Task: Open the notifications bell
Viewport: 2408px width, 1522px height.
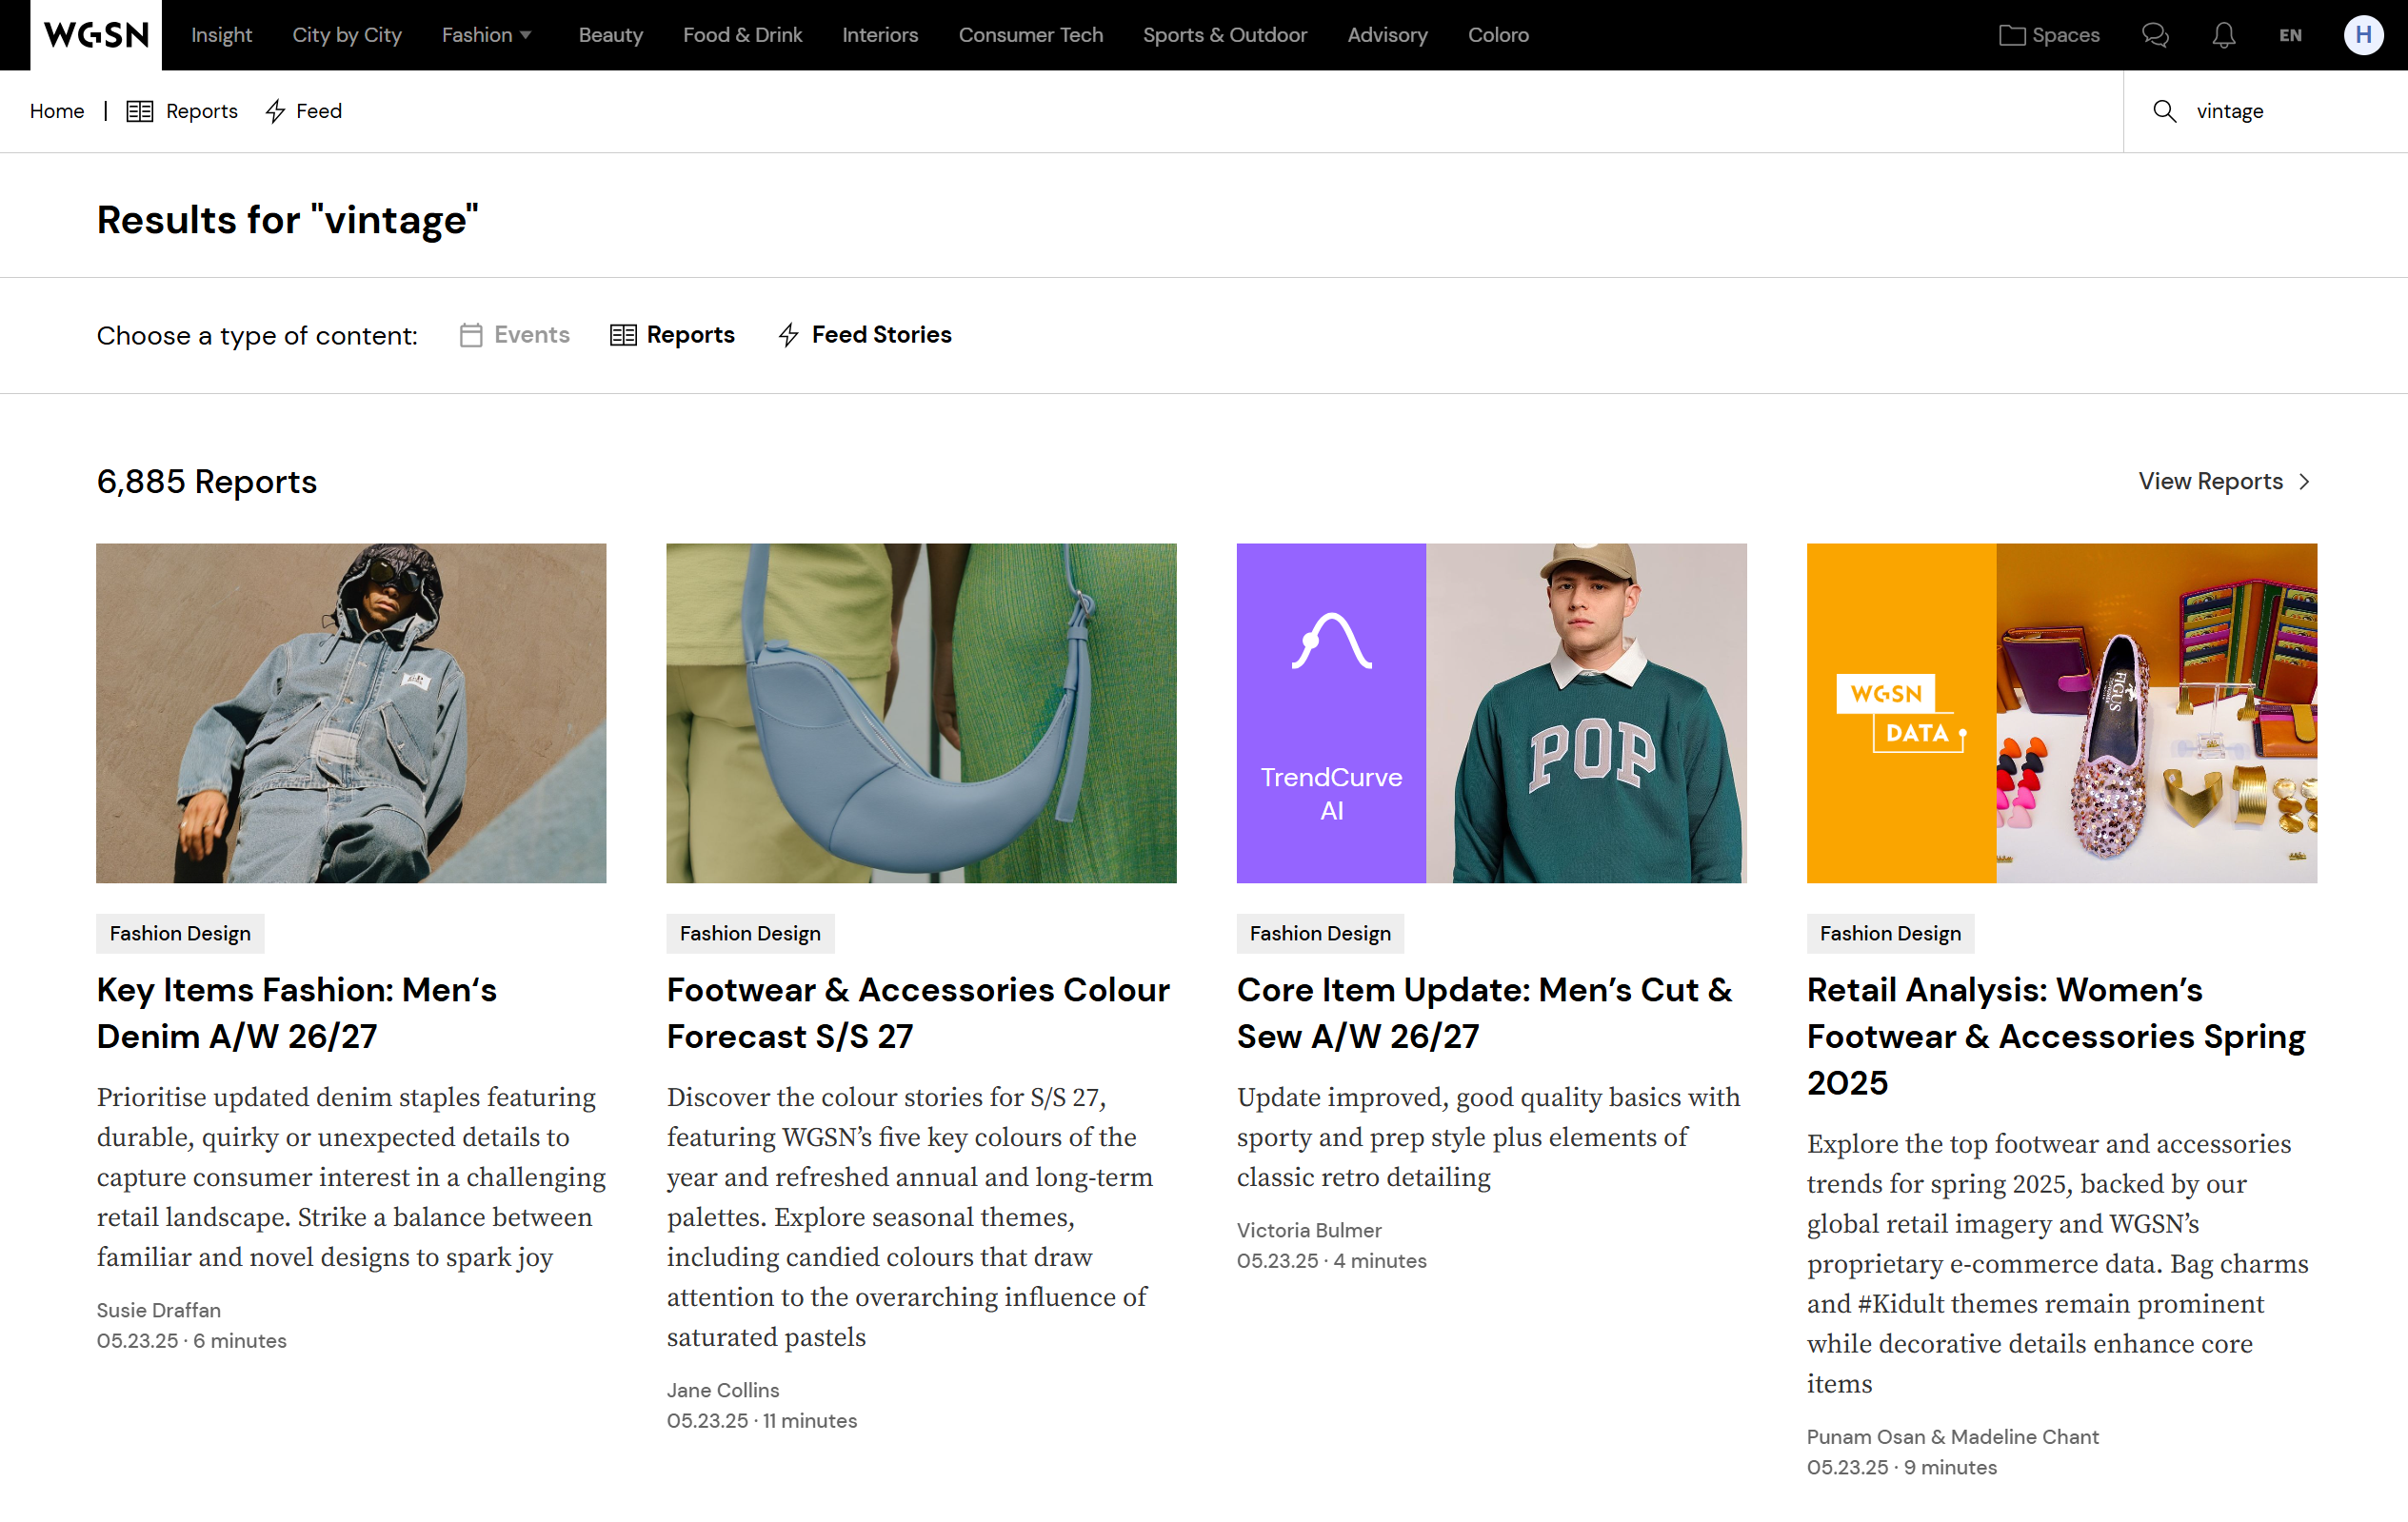Action: [2223, 35]
